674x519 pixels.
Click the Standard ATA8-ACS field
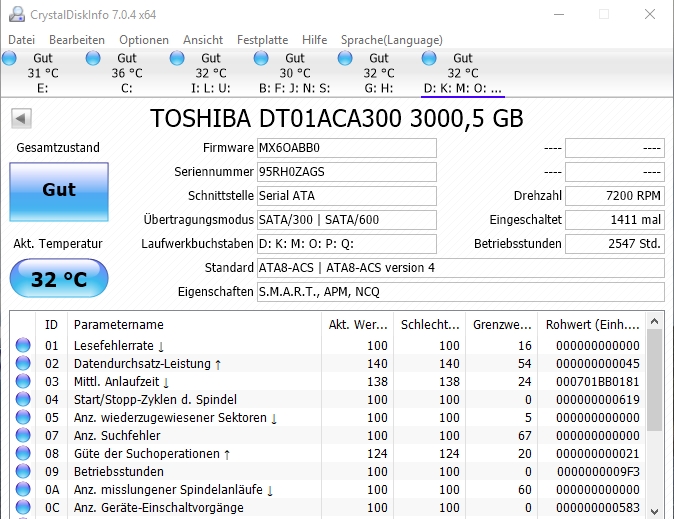[x=461, y=268]
